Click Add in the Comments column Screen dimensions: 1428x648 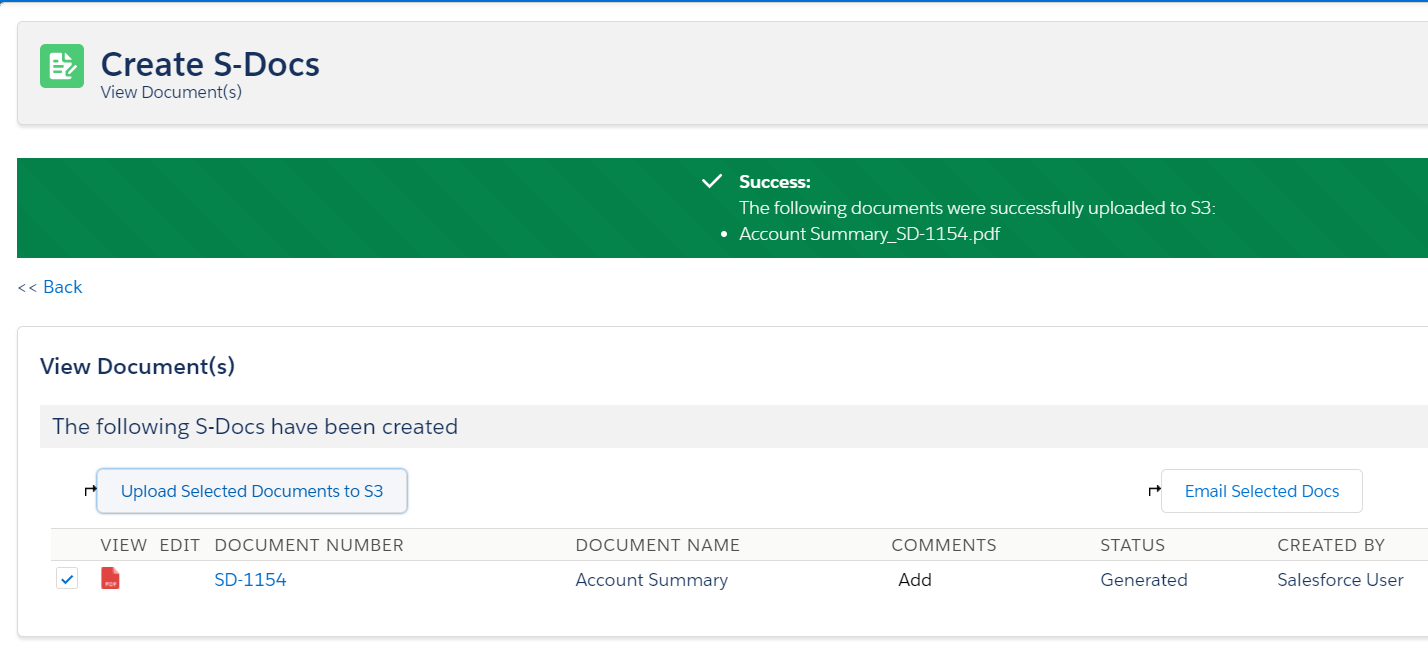pos(915,580)
